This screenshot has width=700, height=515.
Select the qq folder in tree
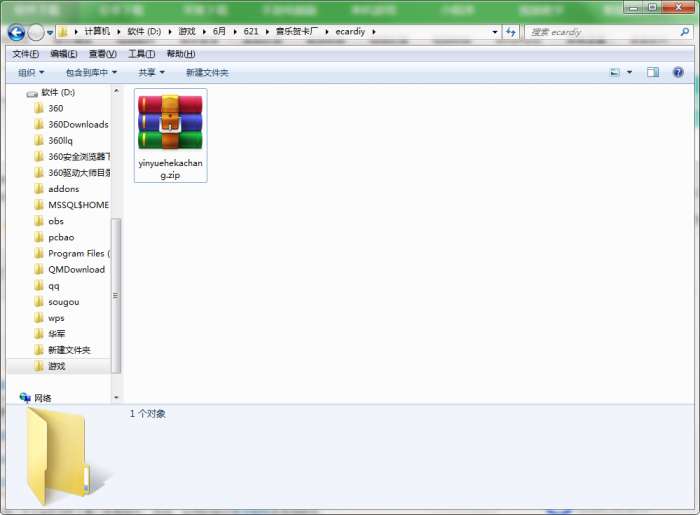point(54,286)
